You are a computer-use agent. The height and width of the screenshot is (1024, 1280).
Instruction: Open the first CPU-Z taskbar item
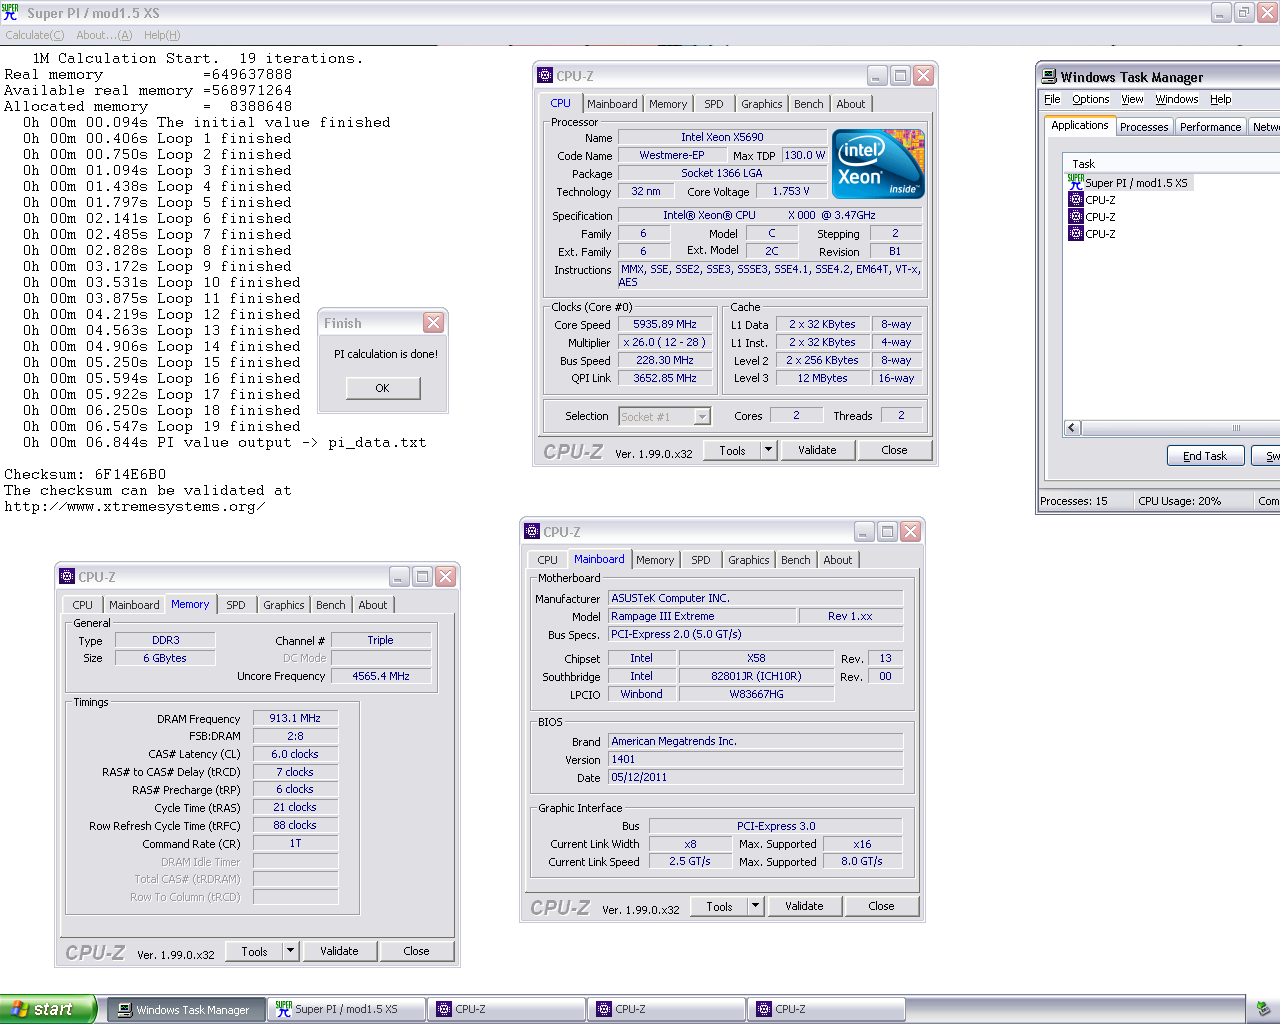click(x=506, y=1010)
